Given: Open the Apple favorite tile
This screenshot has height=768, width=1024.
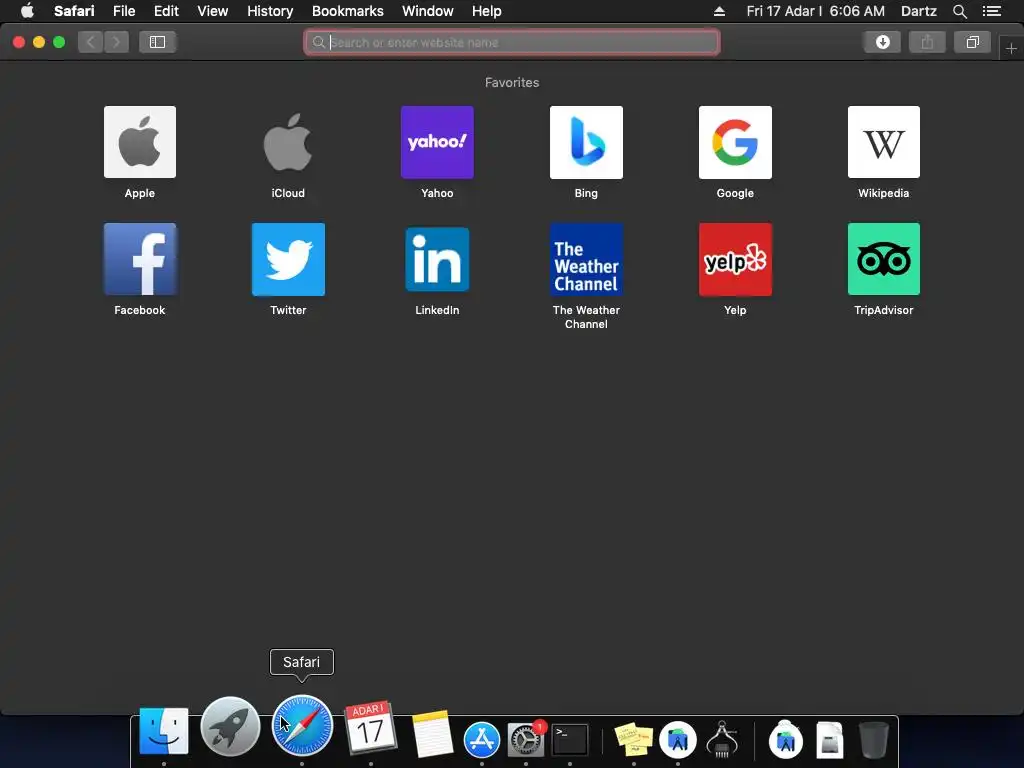Looking at the screenshot, I should click(140, 142).
